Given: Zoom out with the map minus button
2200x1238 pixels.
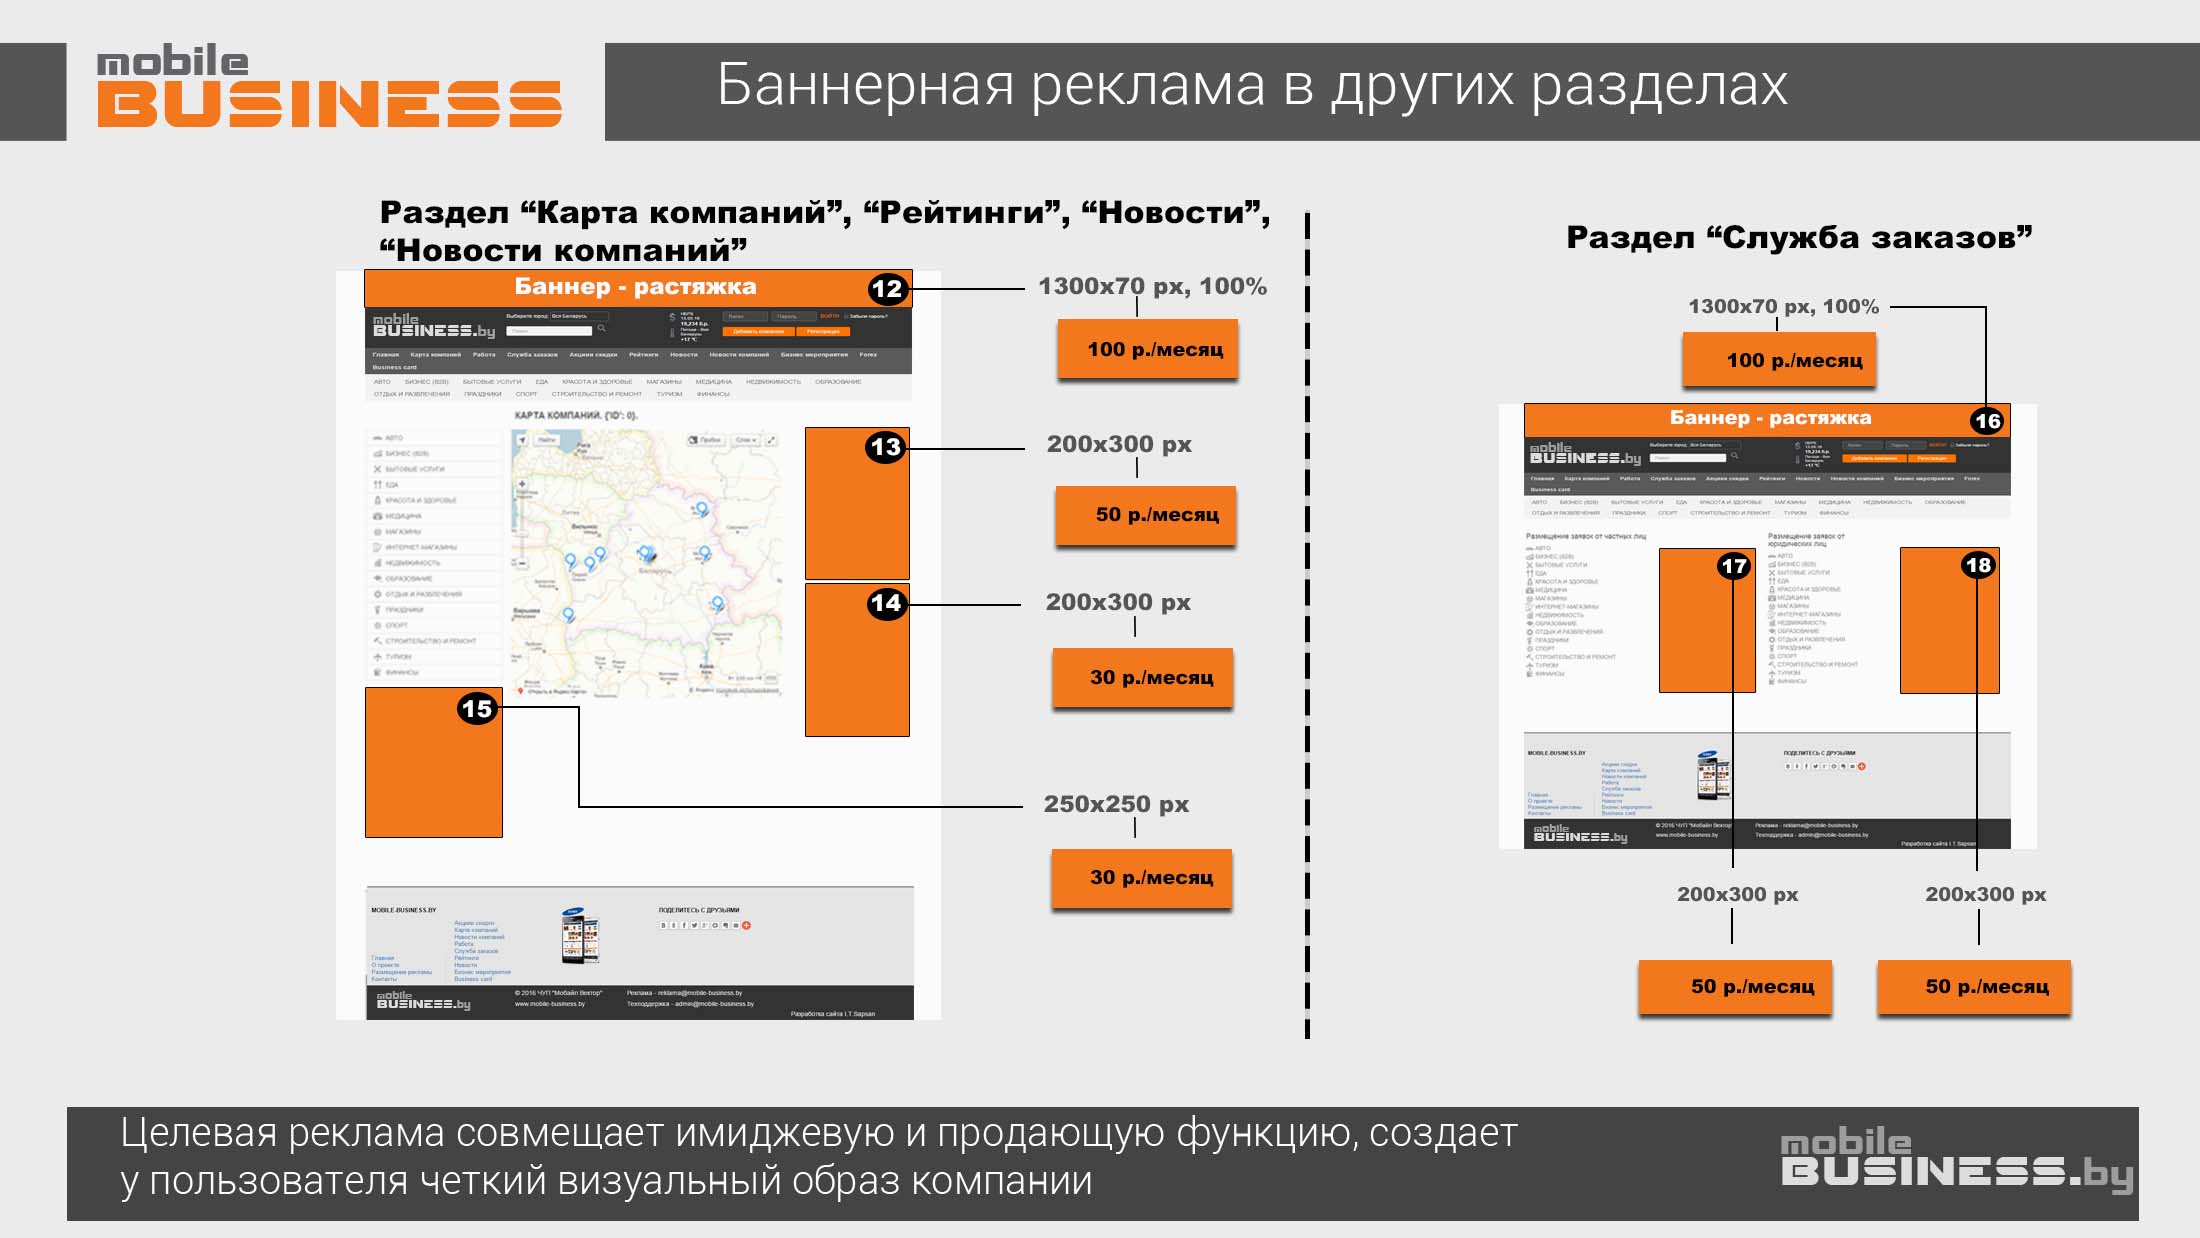Looking at the screenshot, I should coord(522,563).
